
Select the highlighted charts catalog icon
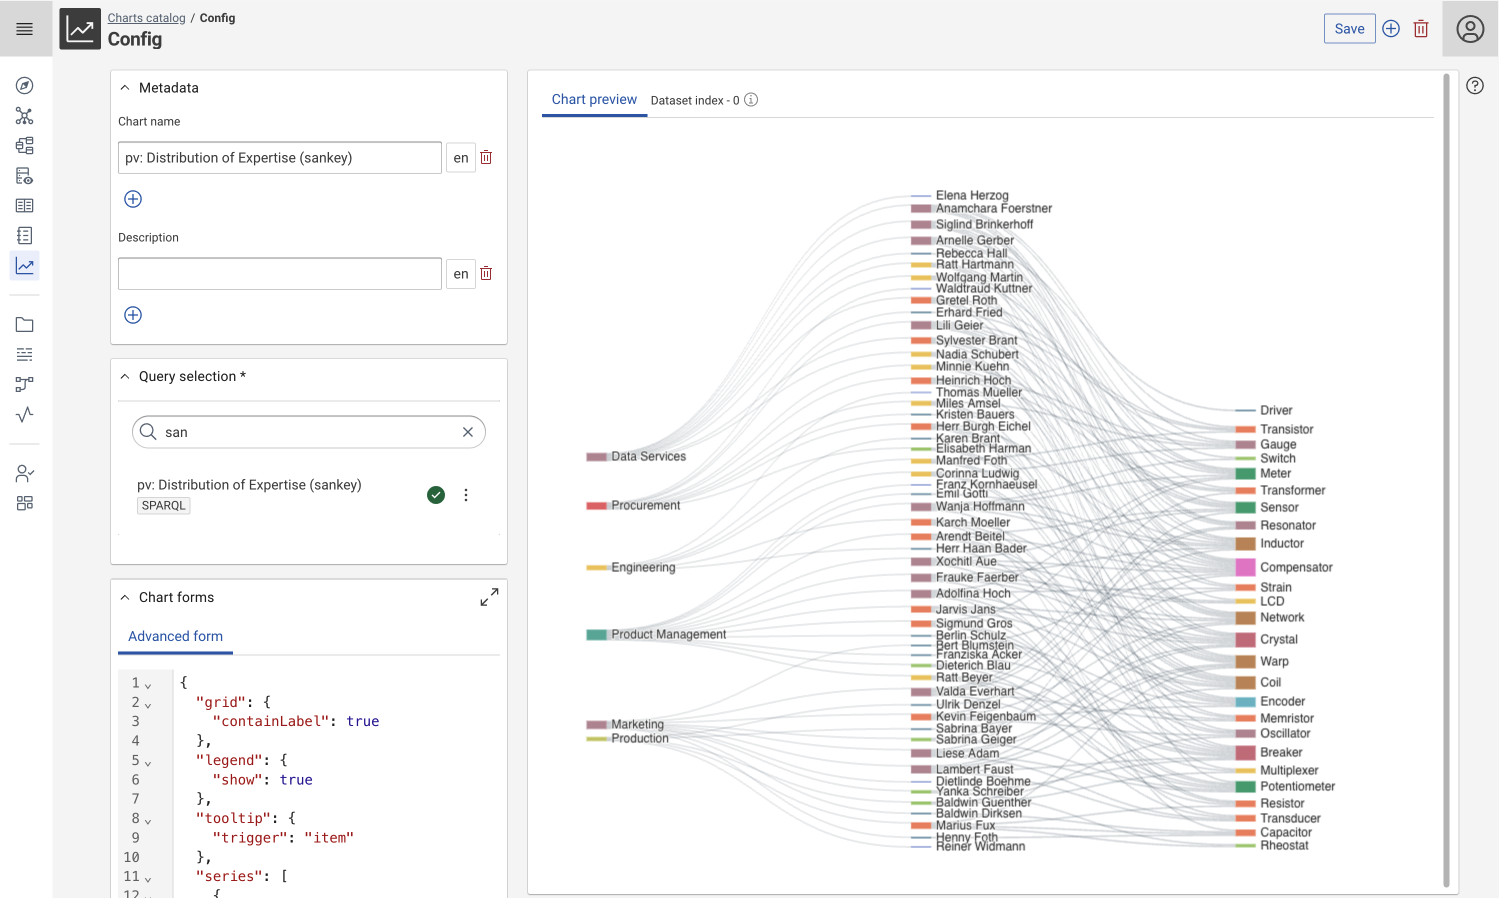point(24,265)
